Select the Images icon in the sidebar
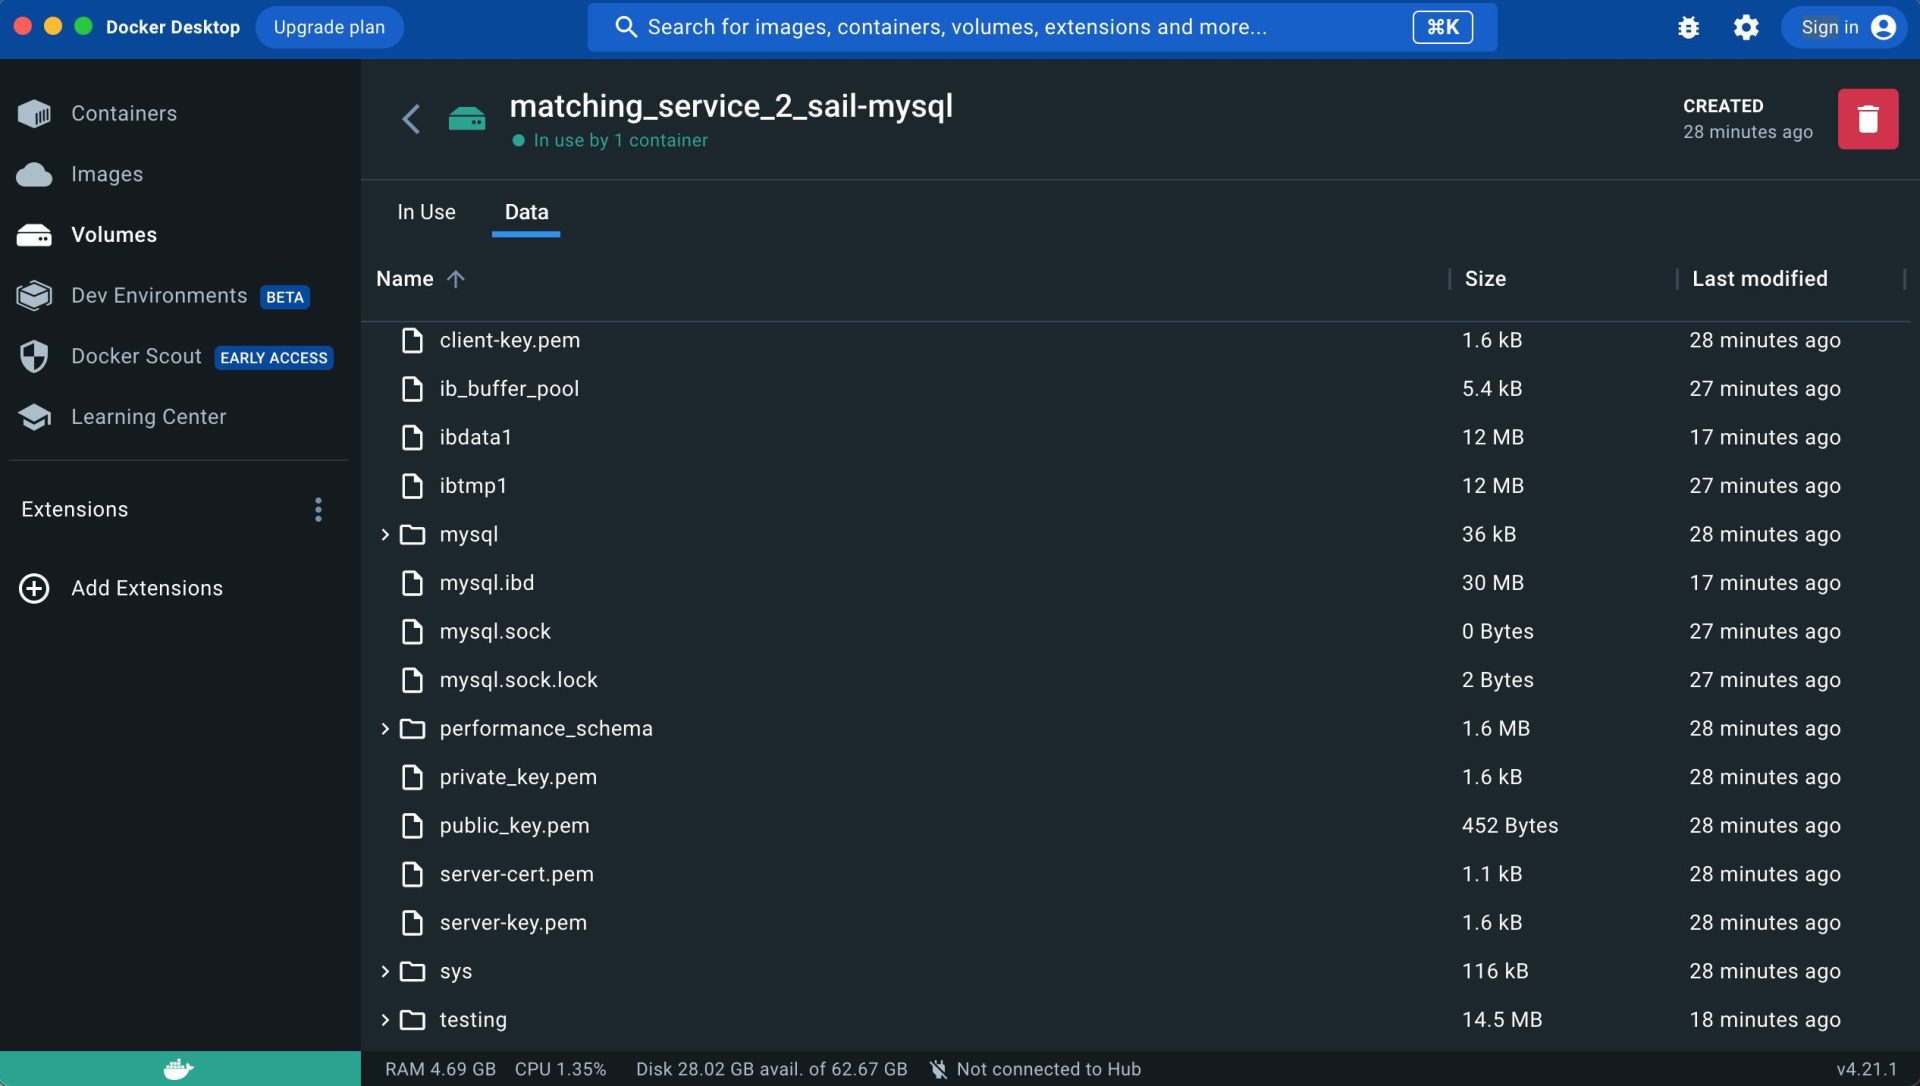Image resolution: width=1920 pixels, height=1086 pixels. (x=35, y=174)
